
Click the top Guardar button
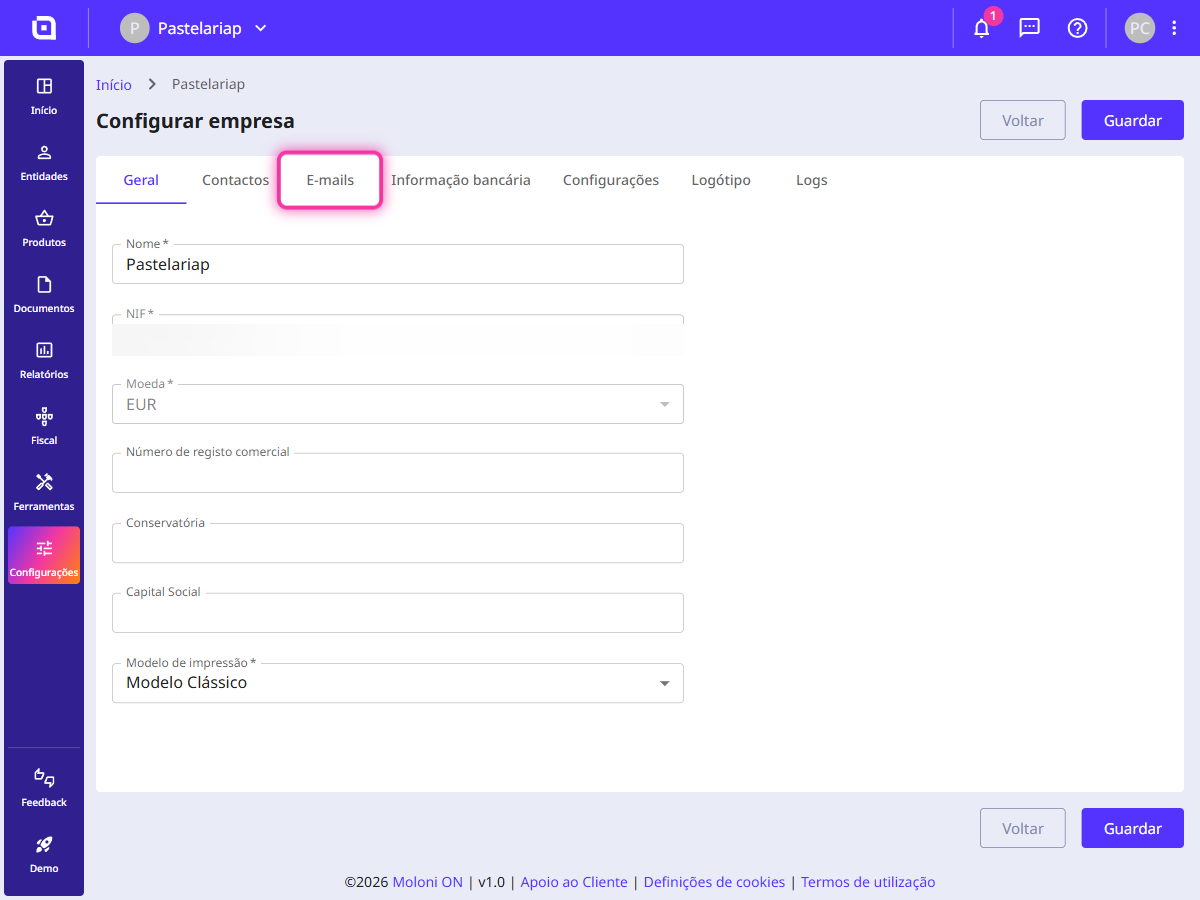(1133, 120)
